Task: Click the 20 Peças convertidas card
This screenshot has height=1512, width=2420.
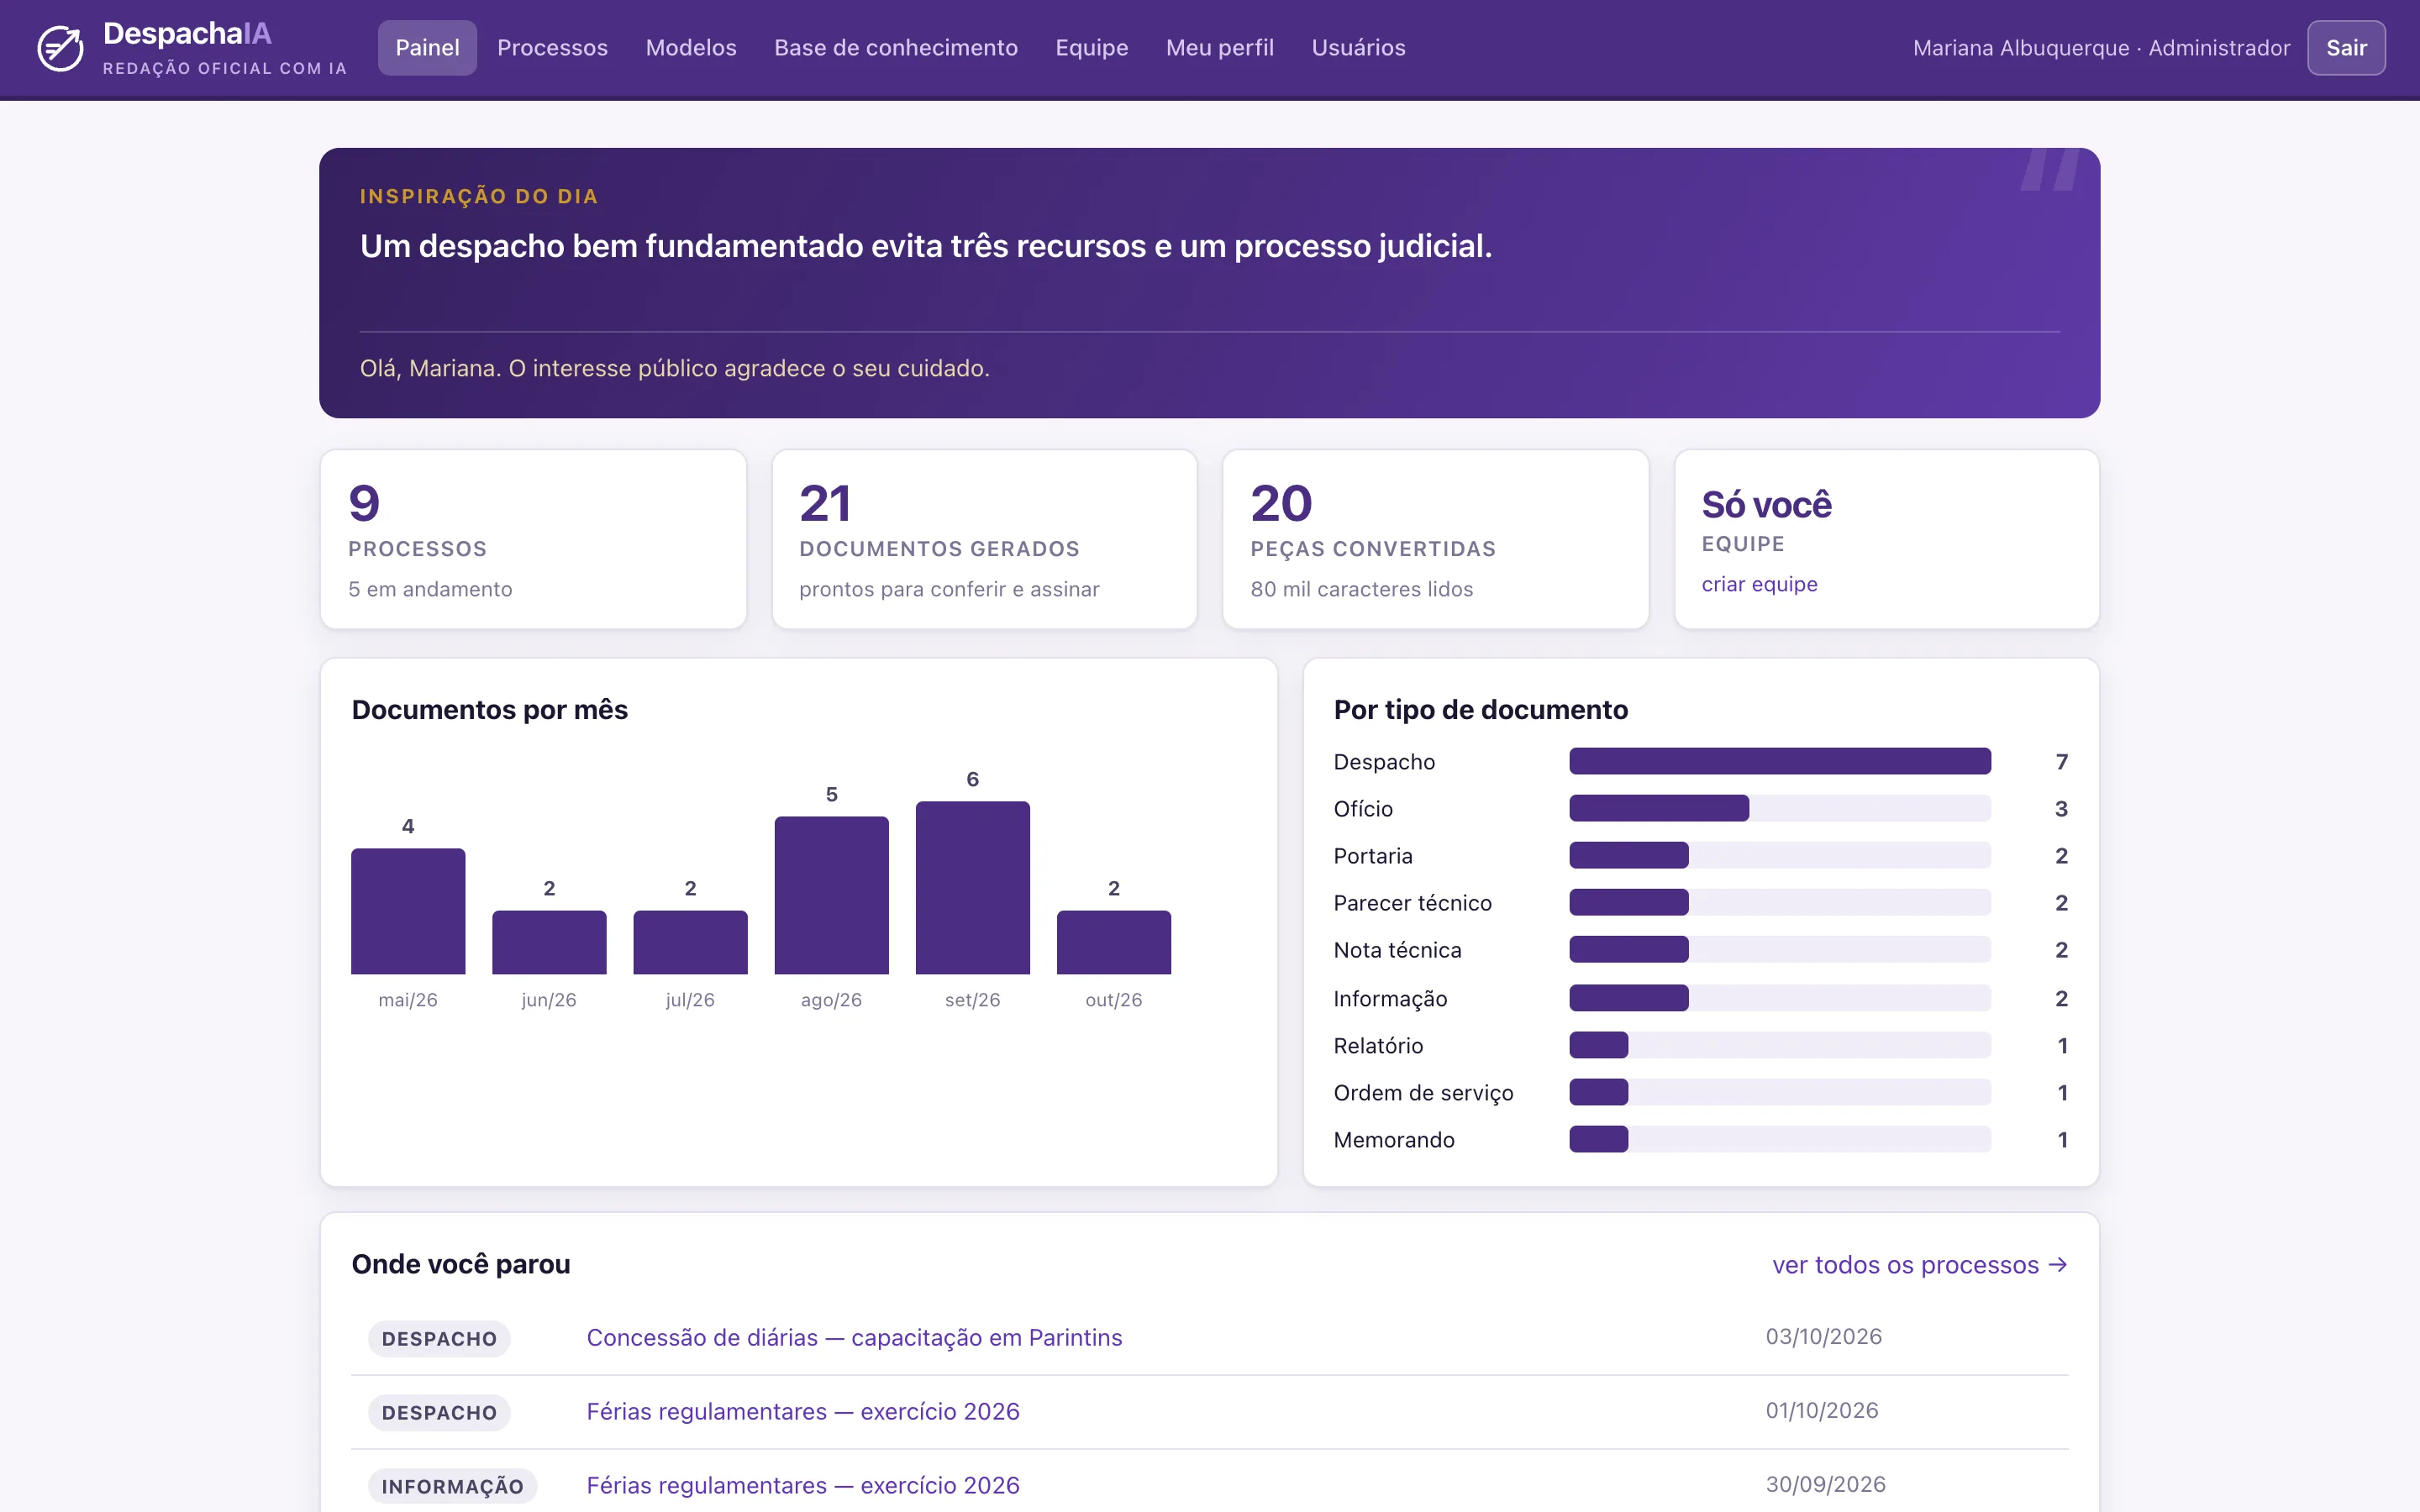Action: click(x=1435, y=540)
